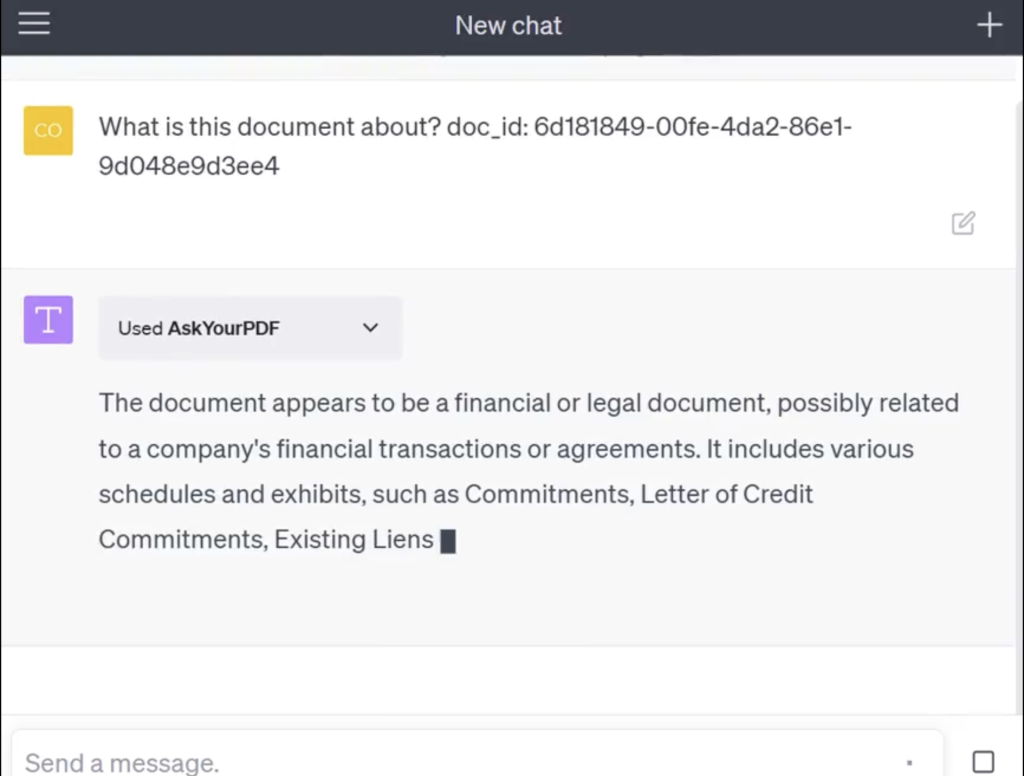The image size is (1024, 776).
Task: Click the Send a message input field
Action: [x=400, y=761]
